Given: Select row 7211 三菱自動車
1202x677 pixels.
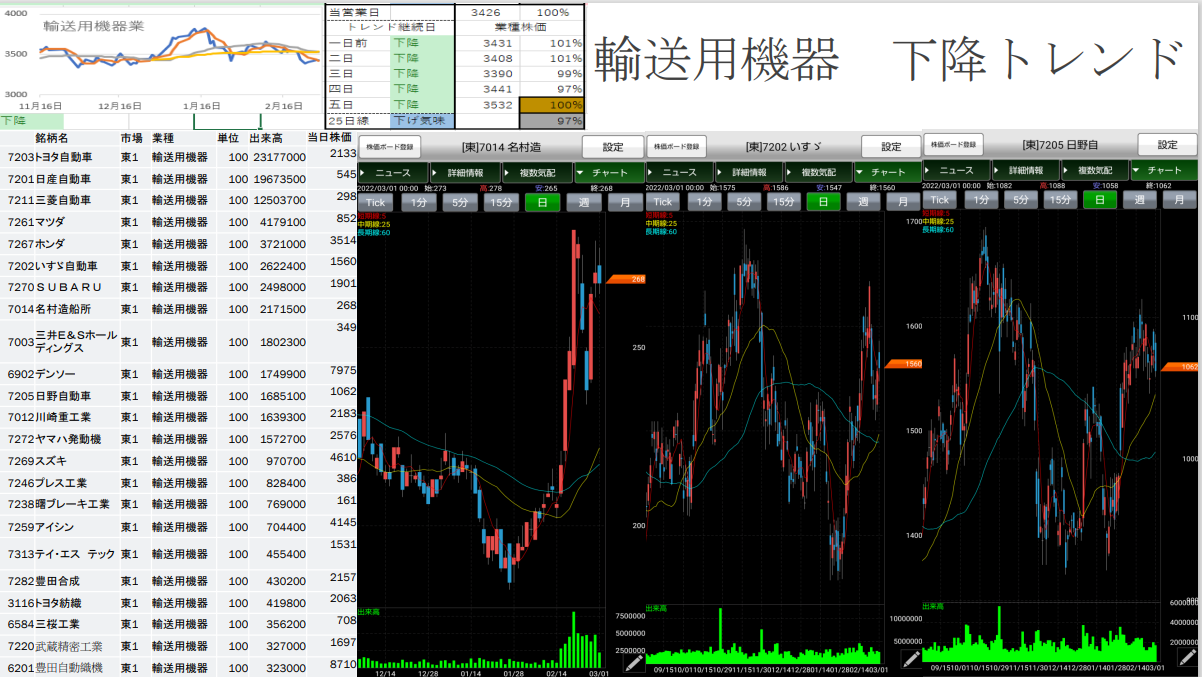Looking at the screenshot, I should tap(178, 200).
